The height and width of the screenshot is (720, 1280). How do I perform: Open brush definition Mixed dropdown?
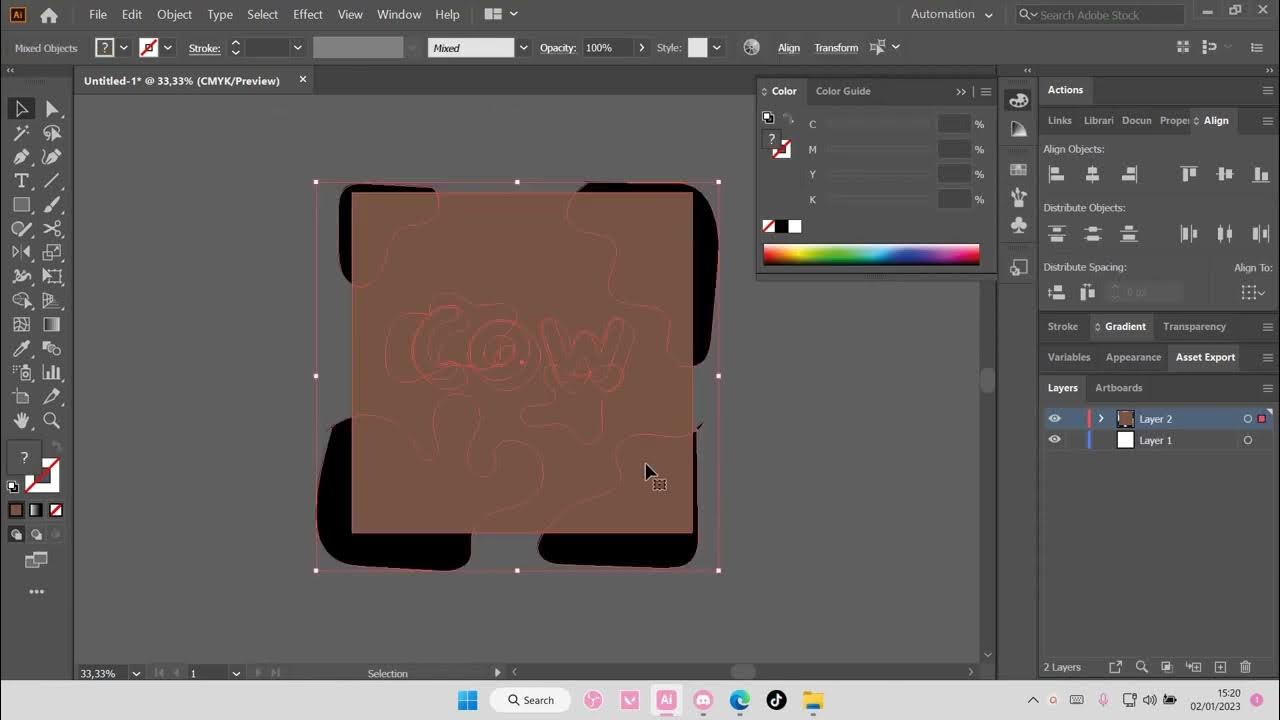[522, 48]
